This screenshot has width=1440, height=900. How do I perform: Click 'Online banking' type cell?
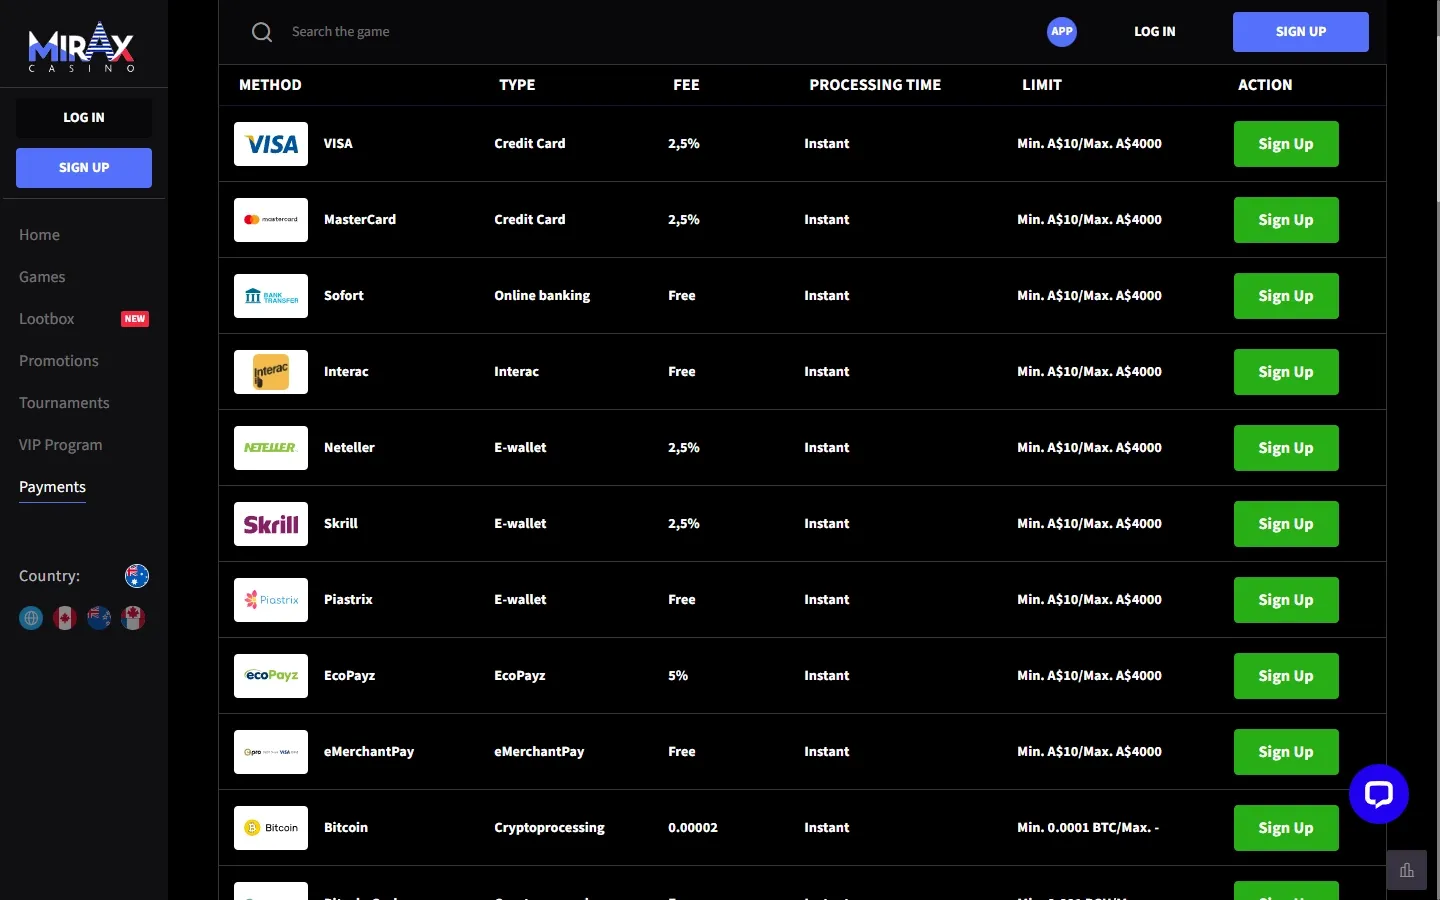(x=542, y=296)
